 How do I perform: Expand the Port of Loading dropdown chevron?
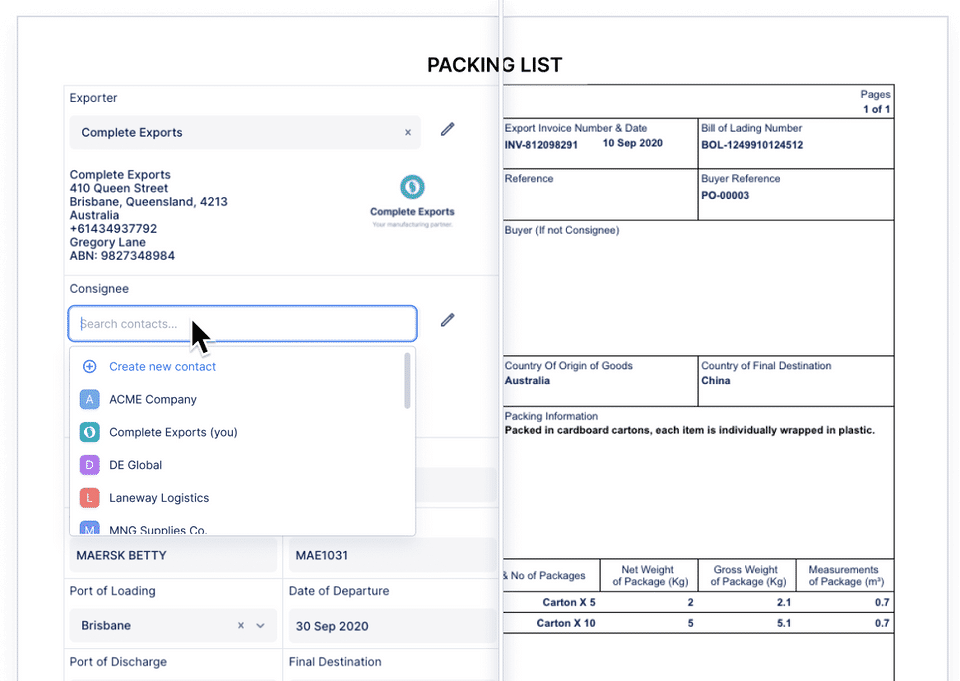[x=260, y=626]
